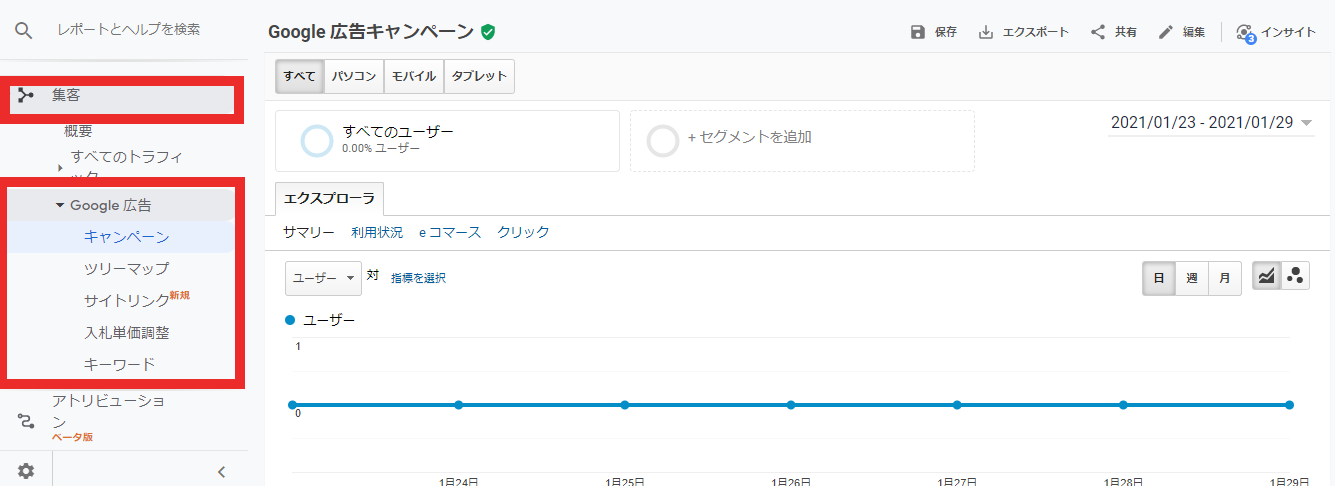Switch to クリック sub-tab
The image size is (1335, 486).
[x=524, y=232]
